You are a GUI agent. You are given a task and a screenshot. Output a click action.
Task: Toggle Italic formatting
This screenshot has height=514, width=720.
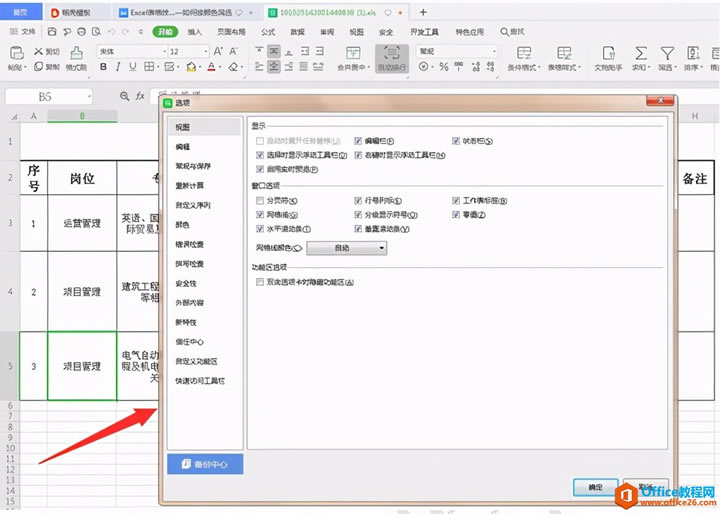pos(118,67)
